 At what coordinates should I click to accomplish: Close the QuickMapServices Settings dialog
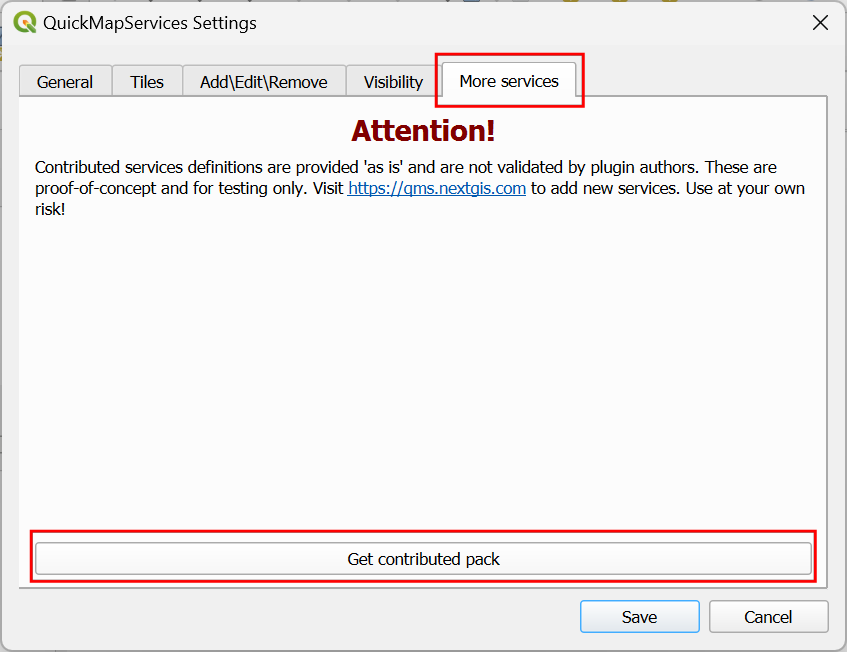point(820,23)
